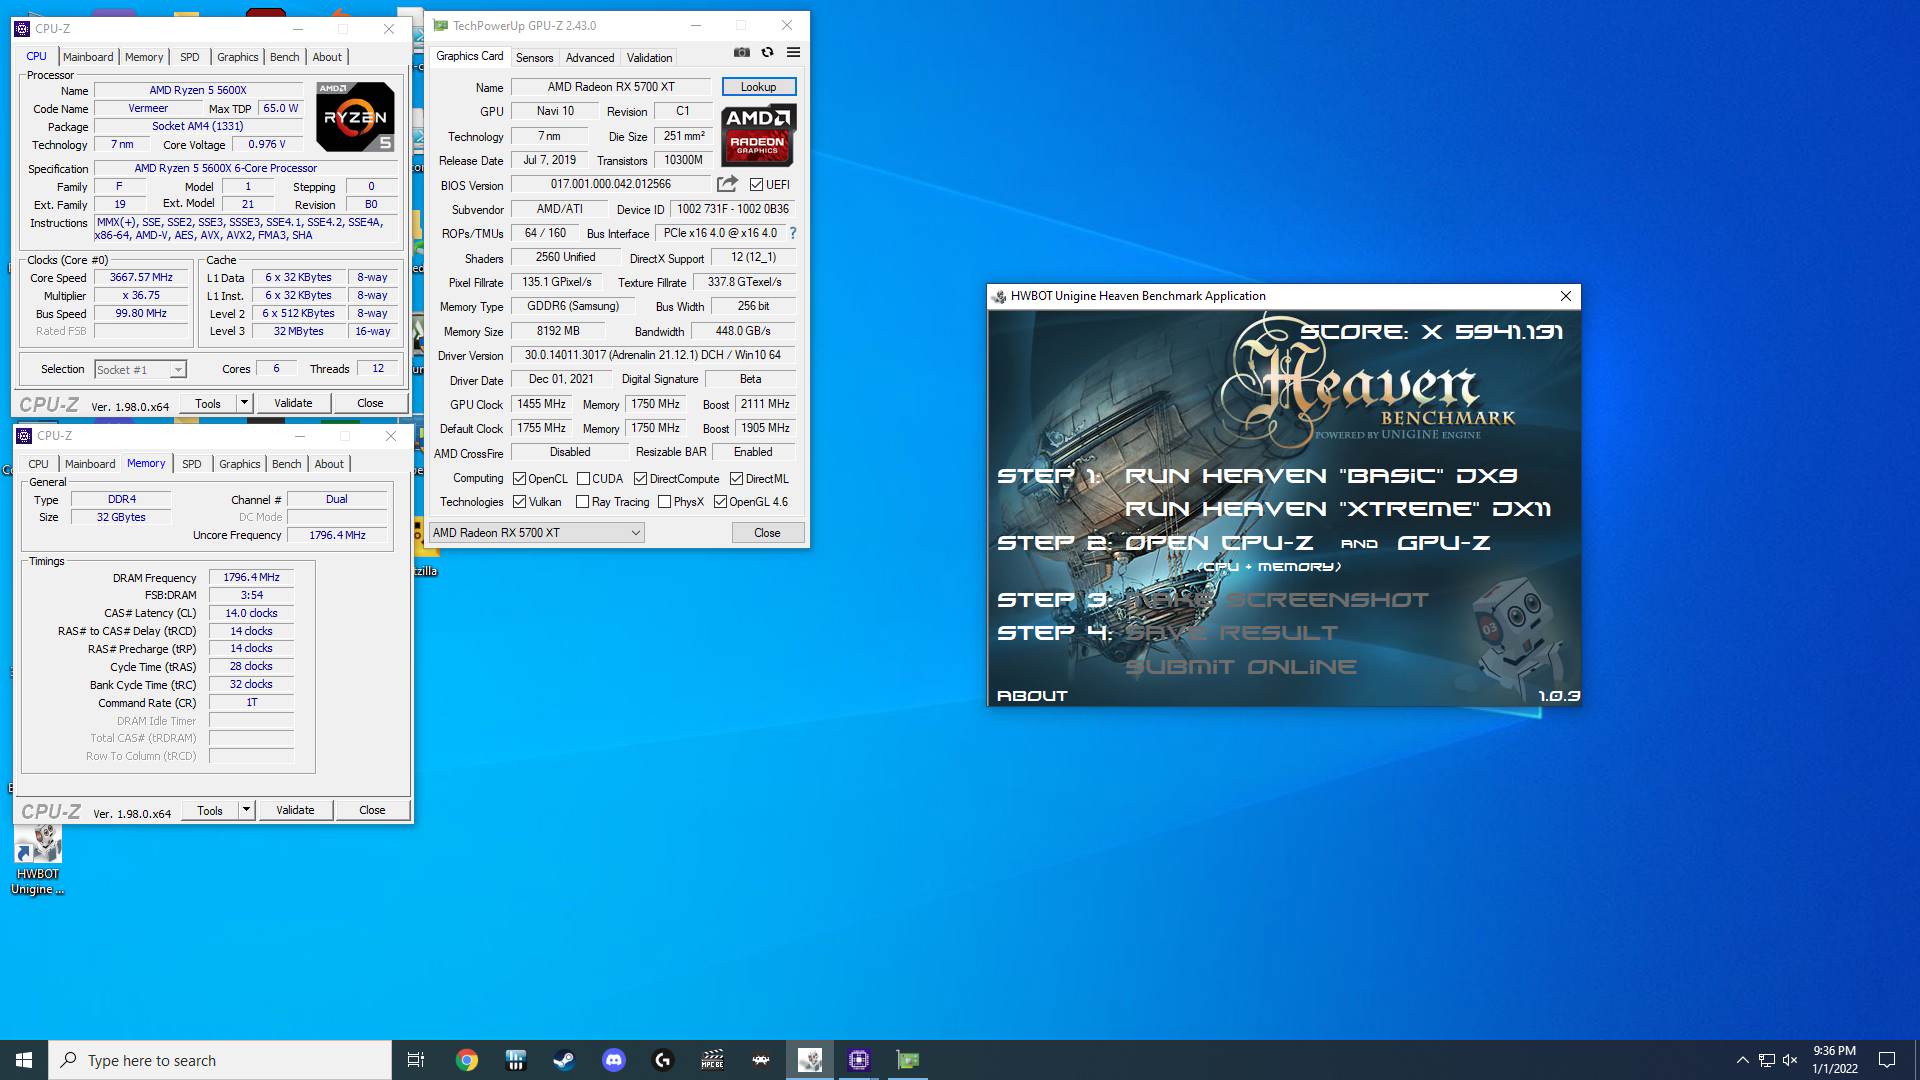1920x1080 pixels.
Task: Click the Ryzen 5 logo in CPU-Z
Action: [x=355, y=117]
